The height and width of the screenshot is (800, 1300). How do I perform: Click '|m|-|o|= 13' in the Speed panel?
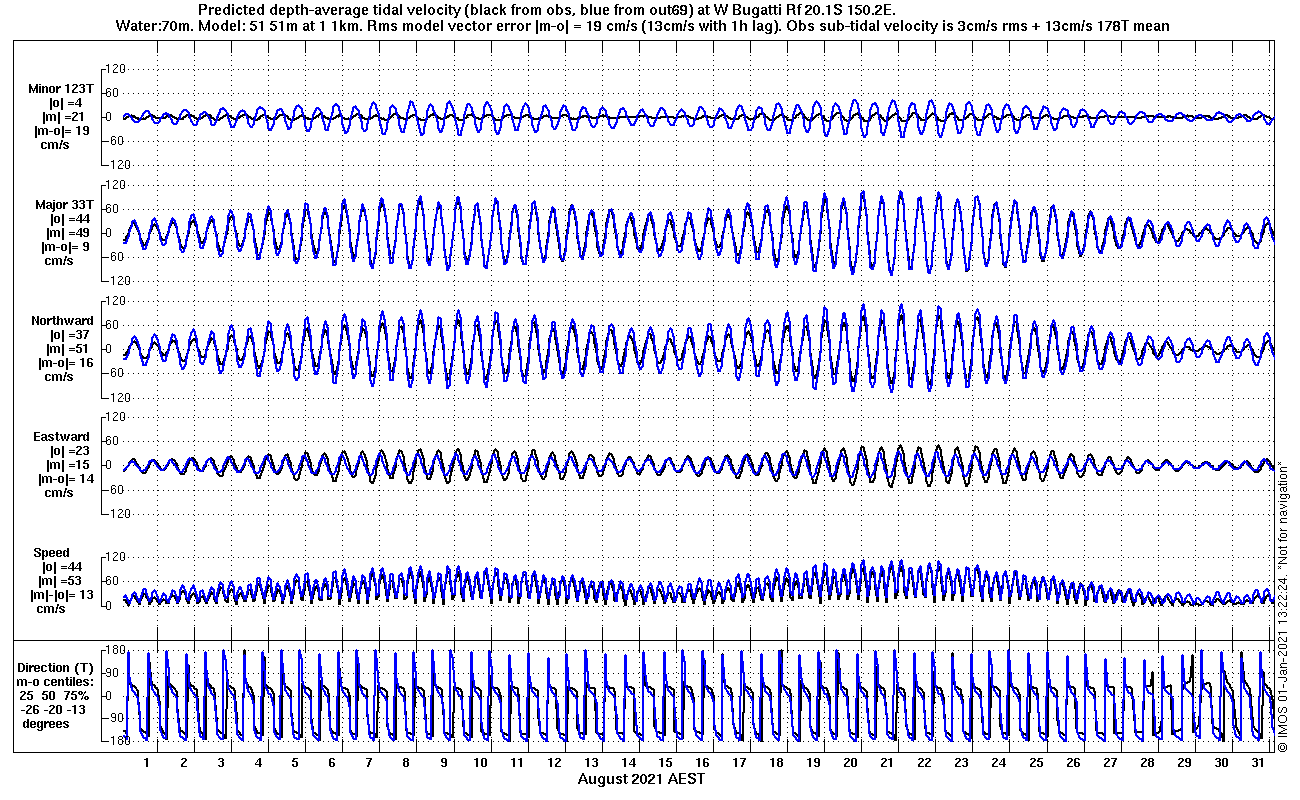(64, 595)
